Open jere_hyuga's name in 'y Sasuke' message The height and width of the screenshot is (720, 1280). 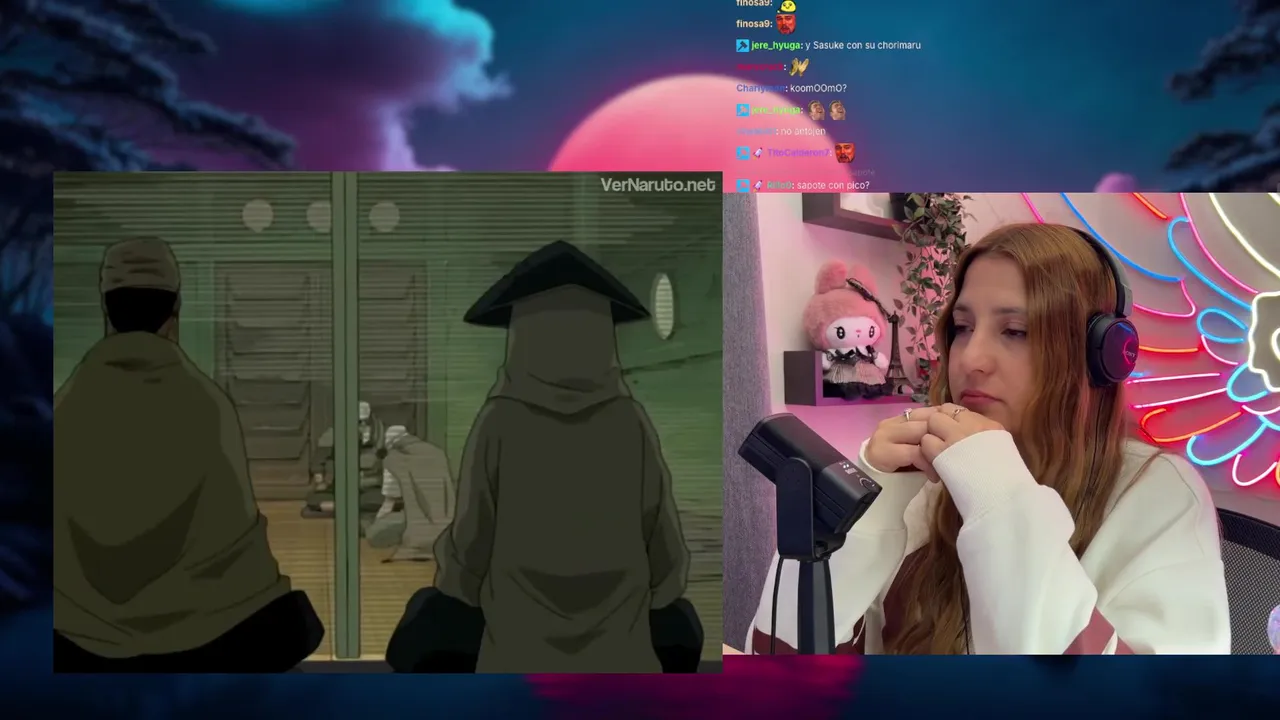[x=775, y=45]
